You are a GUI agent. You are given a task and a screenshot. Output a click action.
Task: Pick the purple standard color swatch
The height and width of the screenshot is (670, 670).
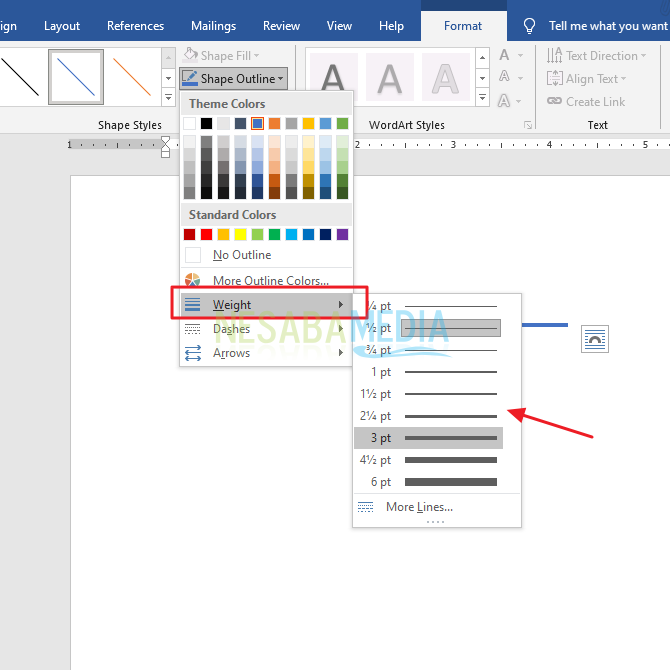[343, 234]
